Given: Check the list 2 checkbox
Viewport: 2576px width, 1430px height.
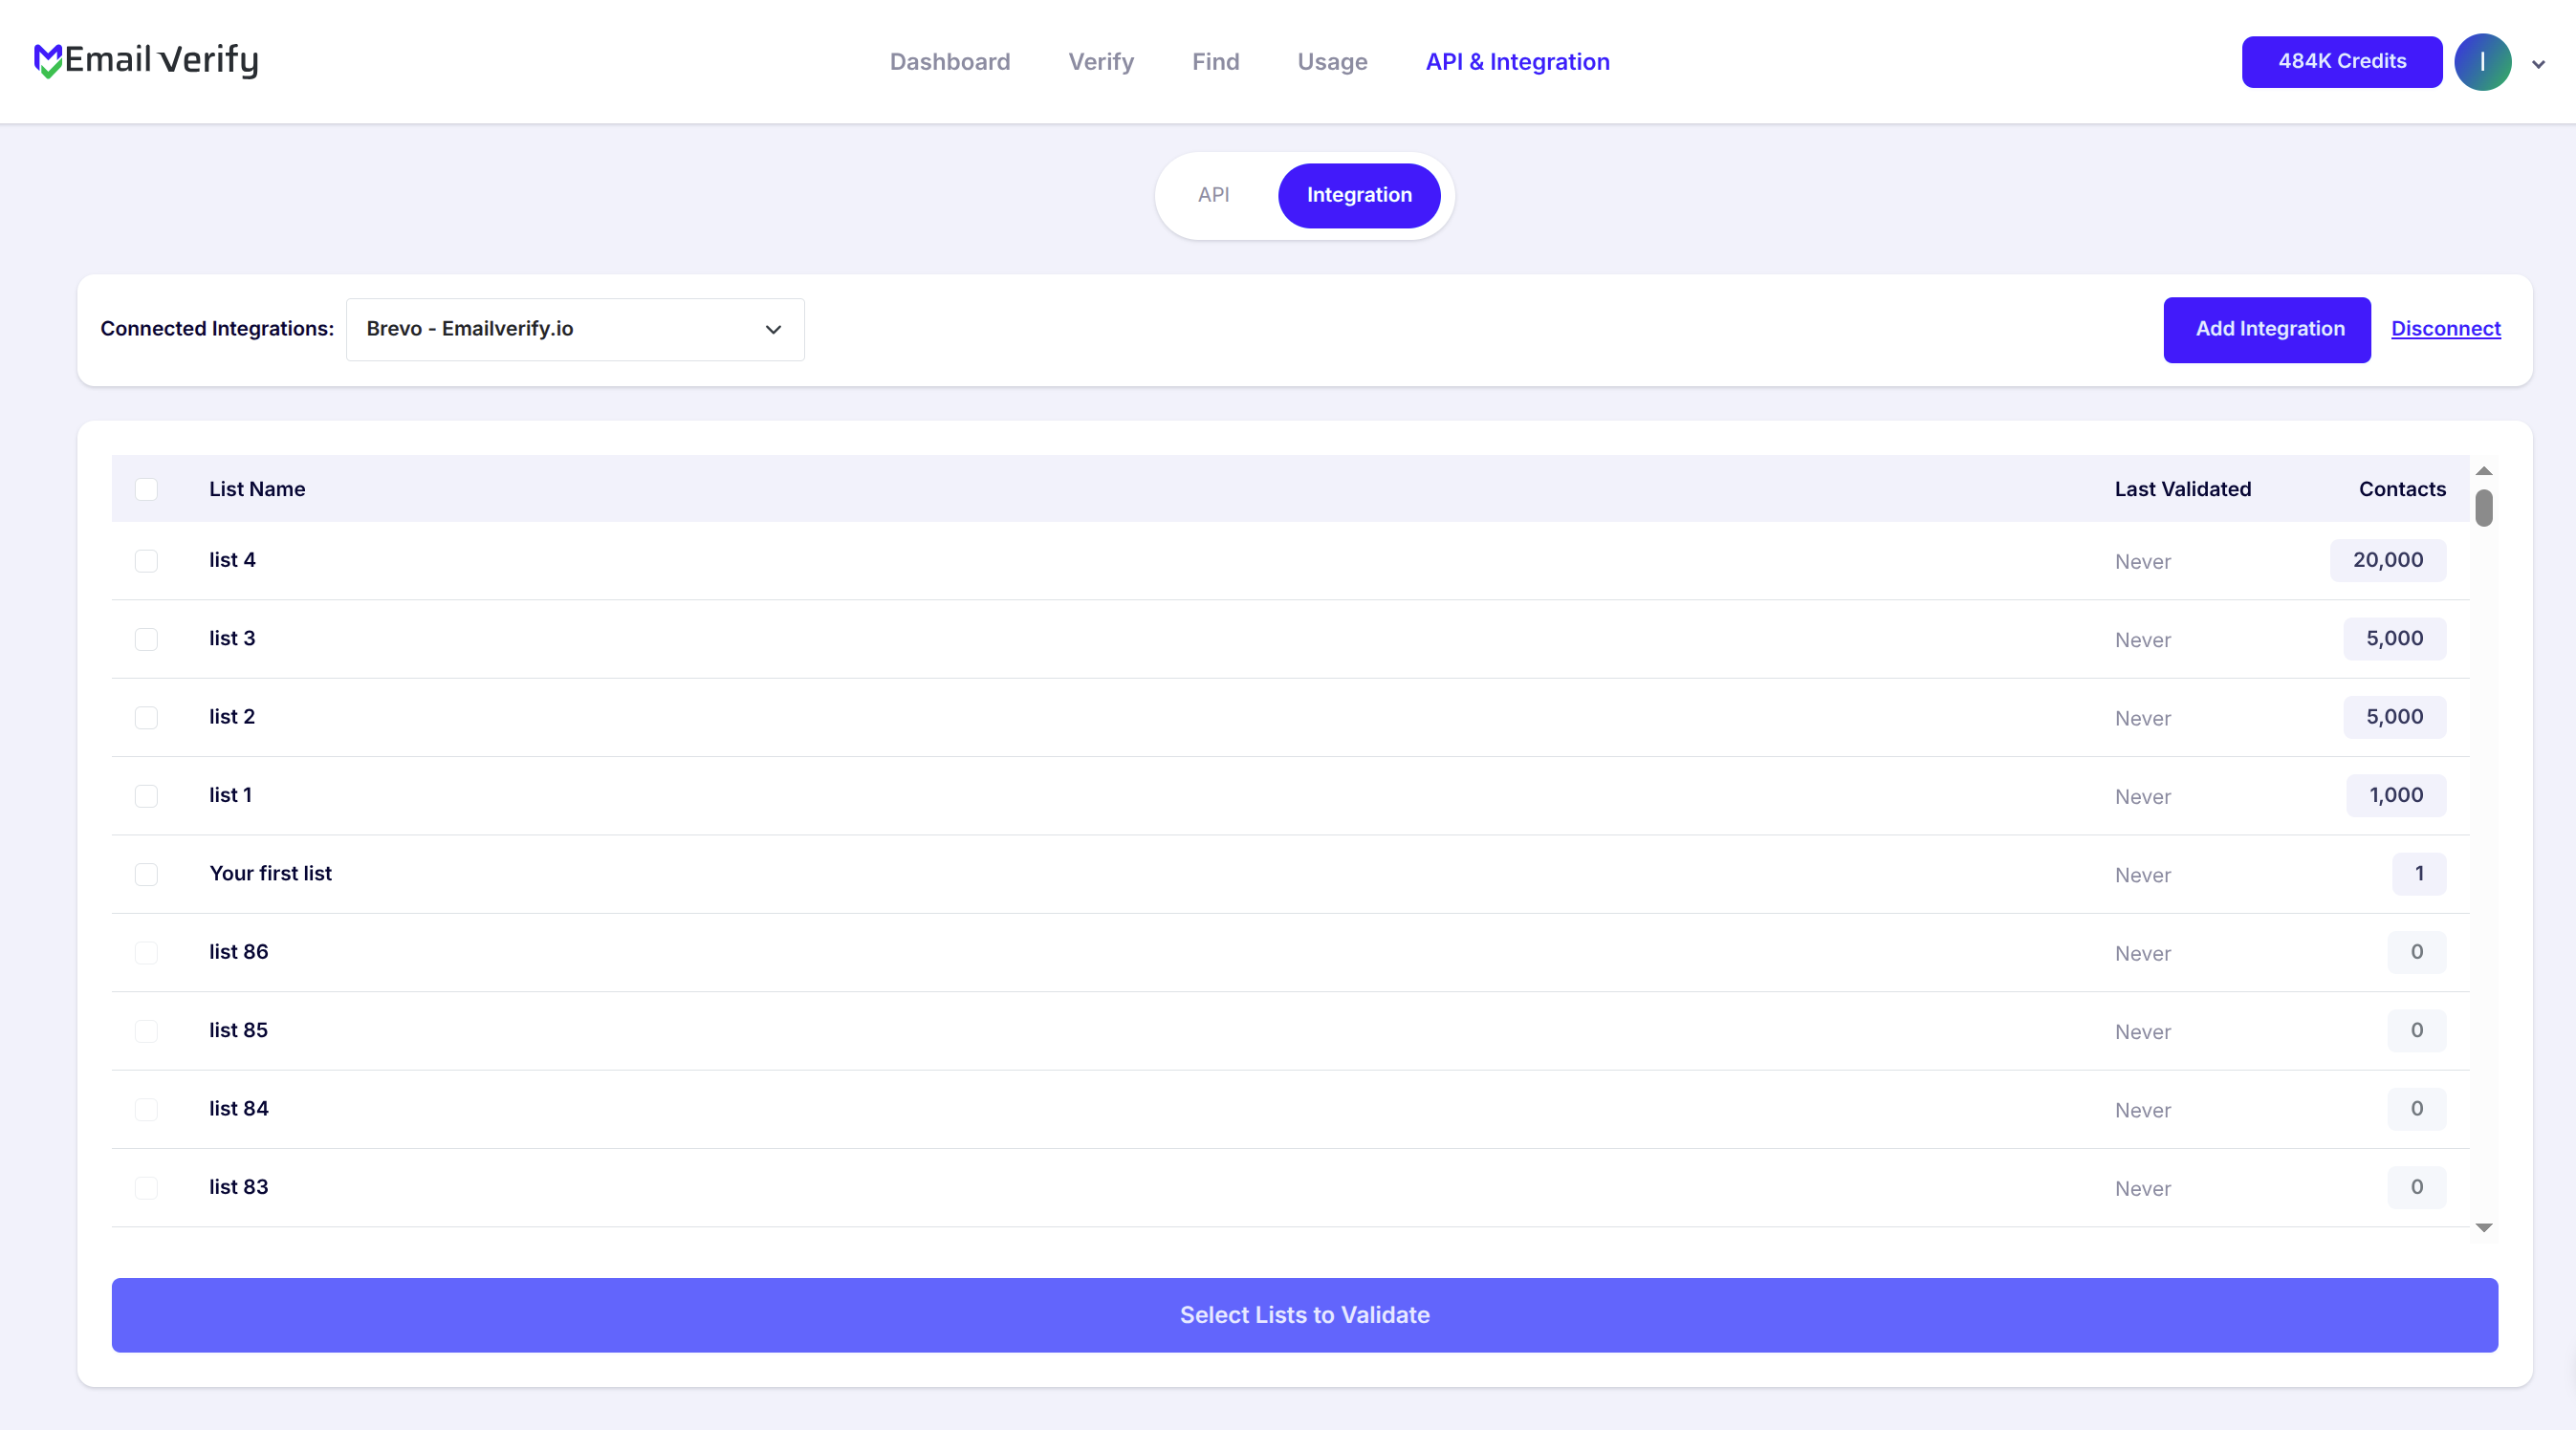Looking at the screenshot, I should [146, 718].
